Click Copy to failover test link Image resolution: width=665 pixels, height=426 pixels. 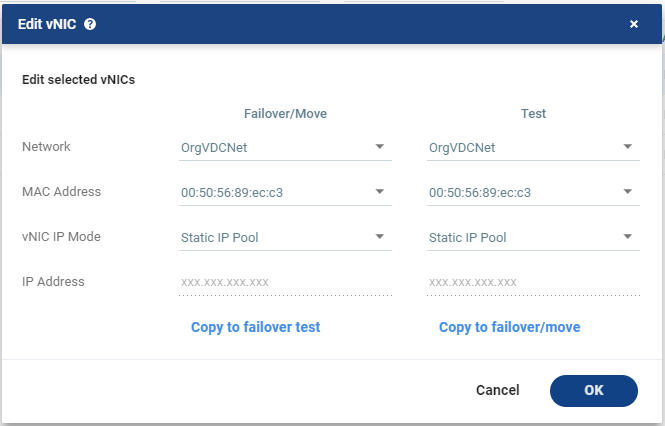pos(256,327)
